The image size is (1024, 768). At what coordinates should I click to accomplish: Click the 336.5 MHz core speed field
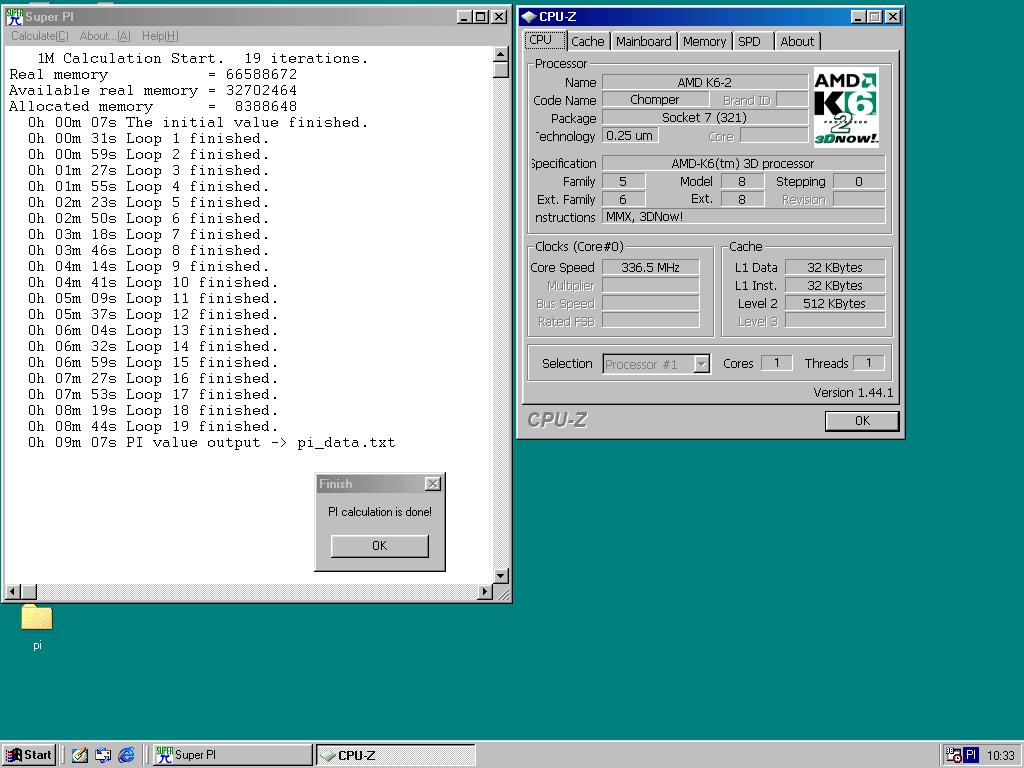(650, 267)
